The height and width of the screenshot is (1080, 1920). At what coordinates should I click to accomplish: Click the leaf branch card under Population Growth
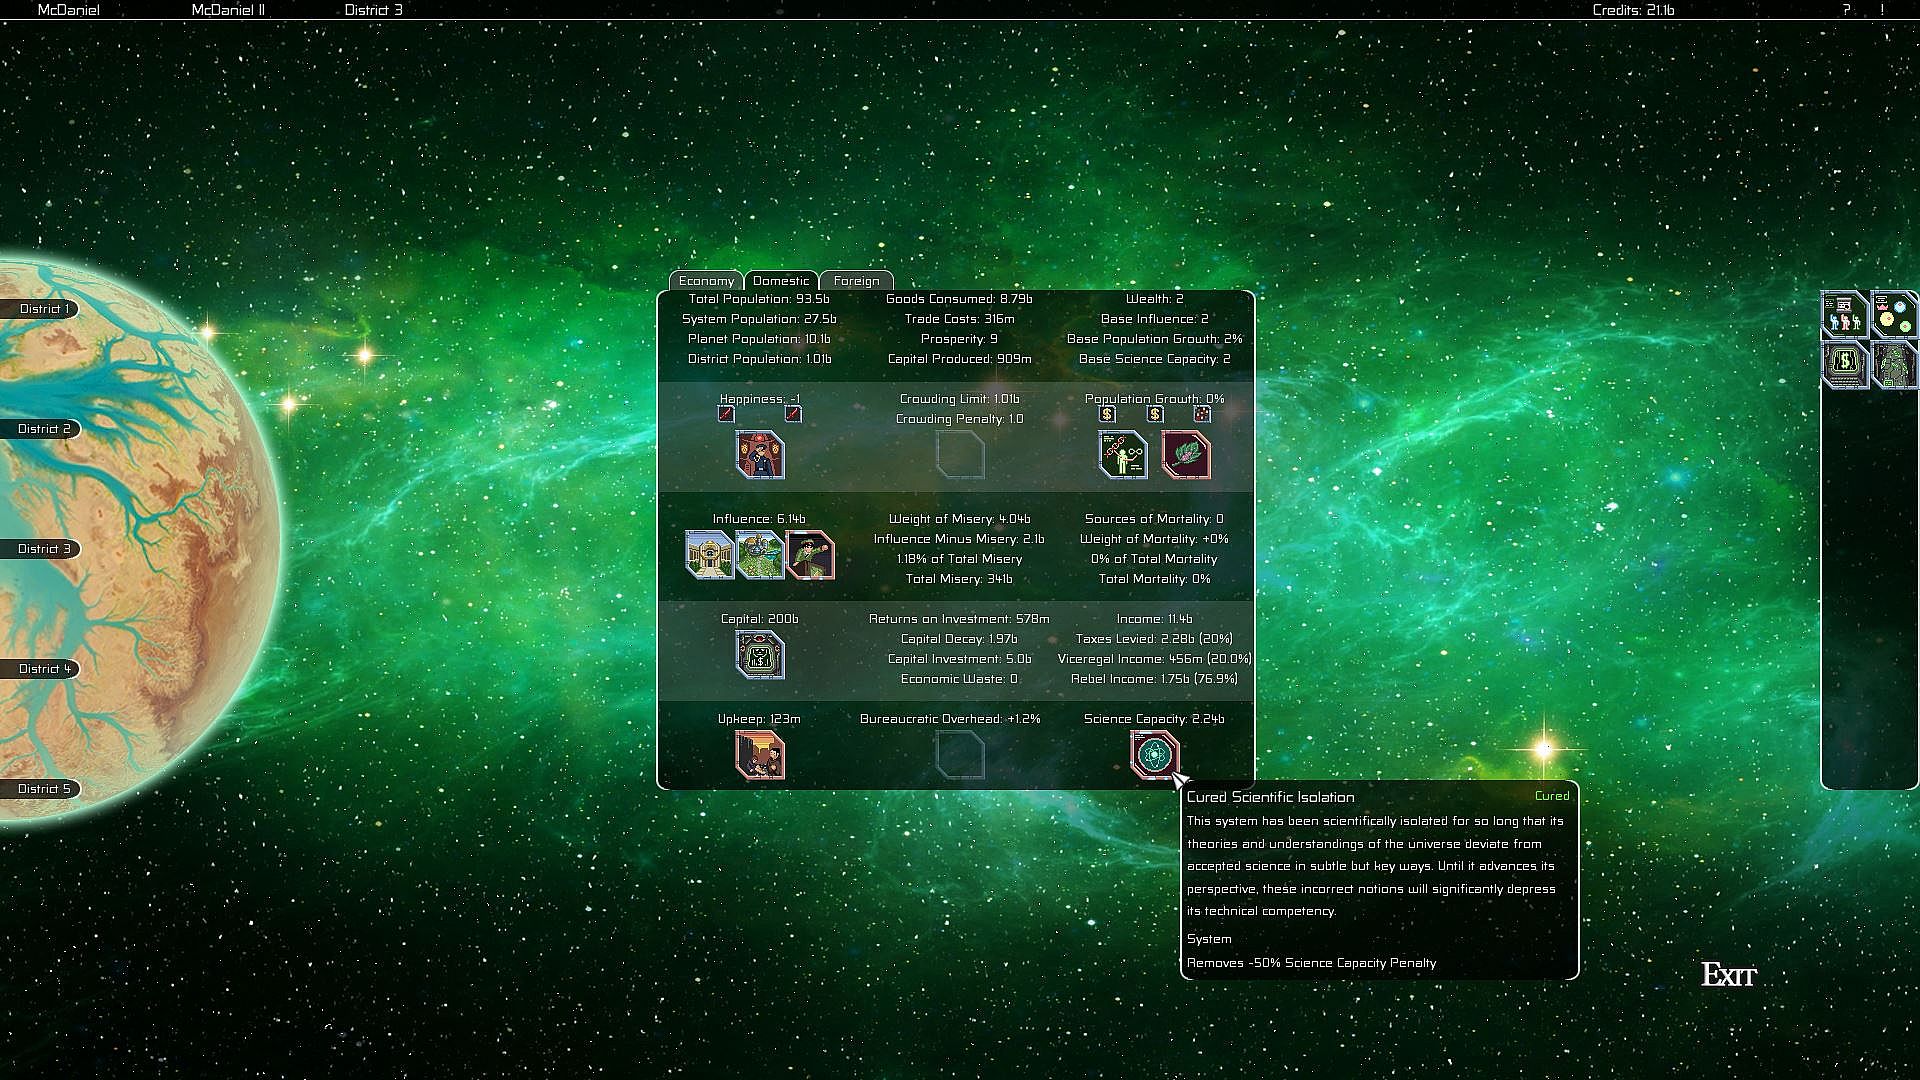click(x=1186, y=455)
